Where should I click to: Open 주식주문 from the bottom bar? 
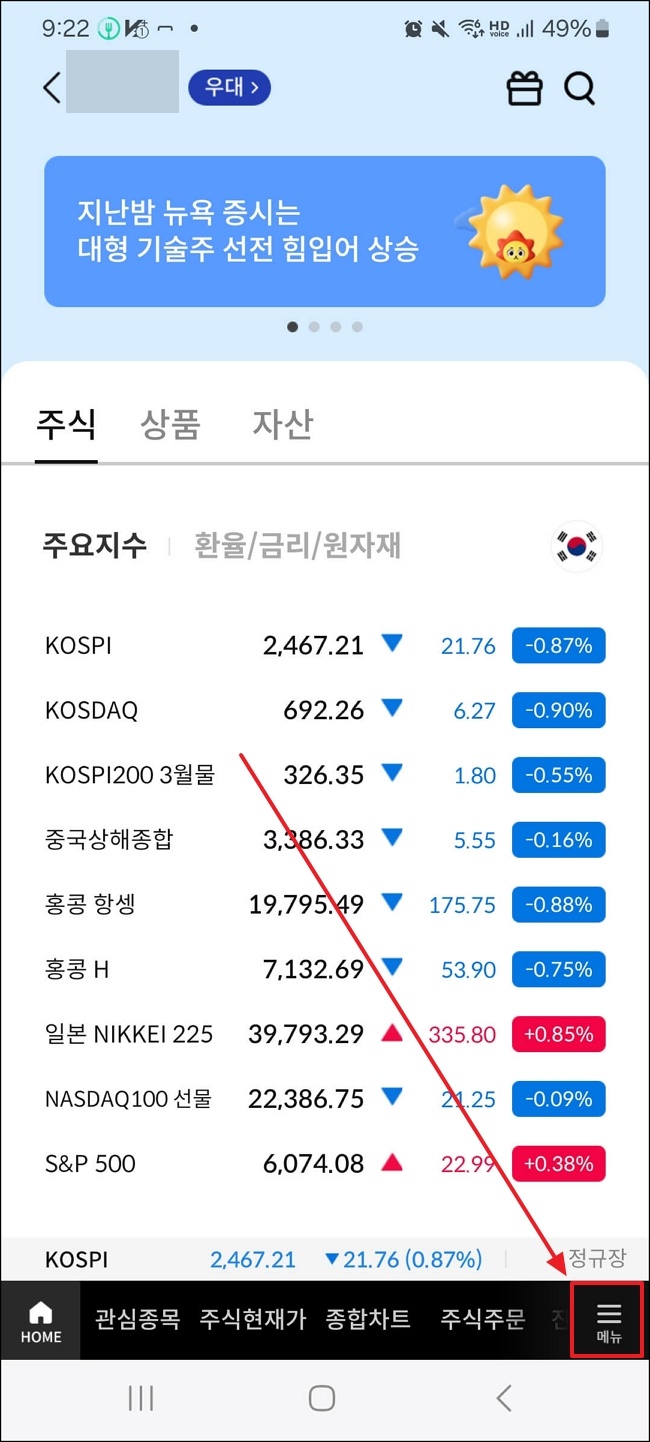point(482,1320)
